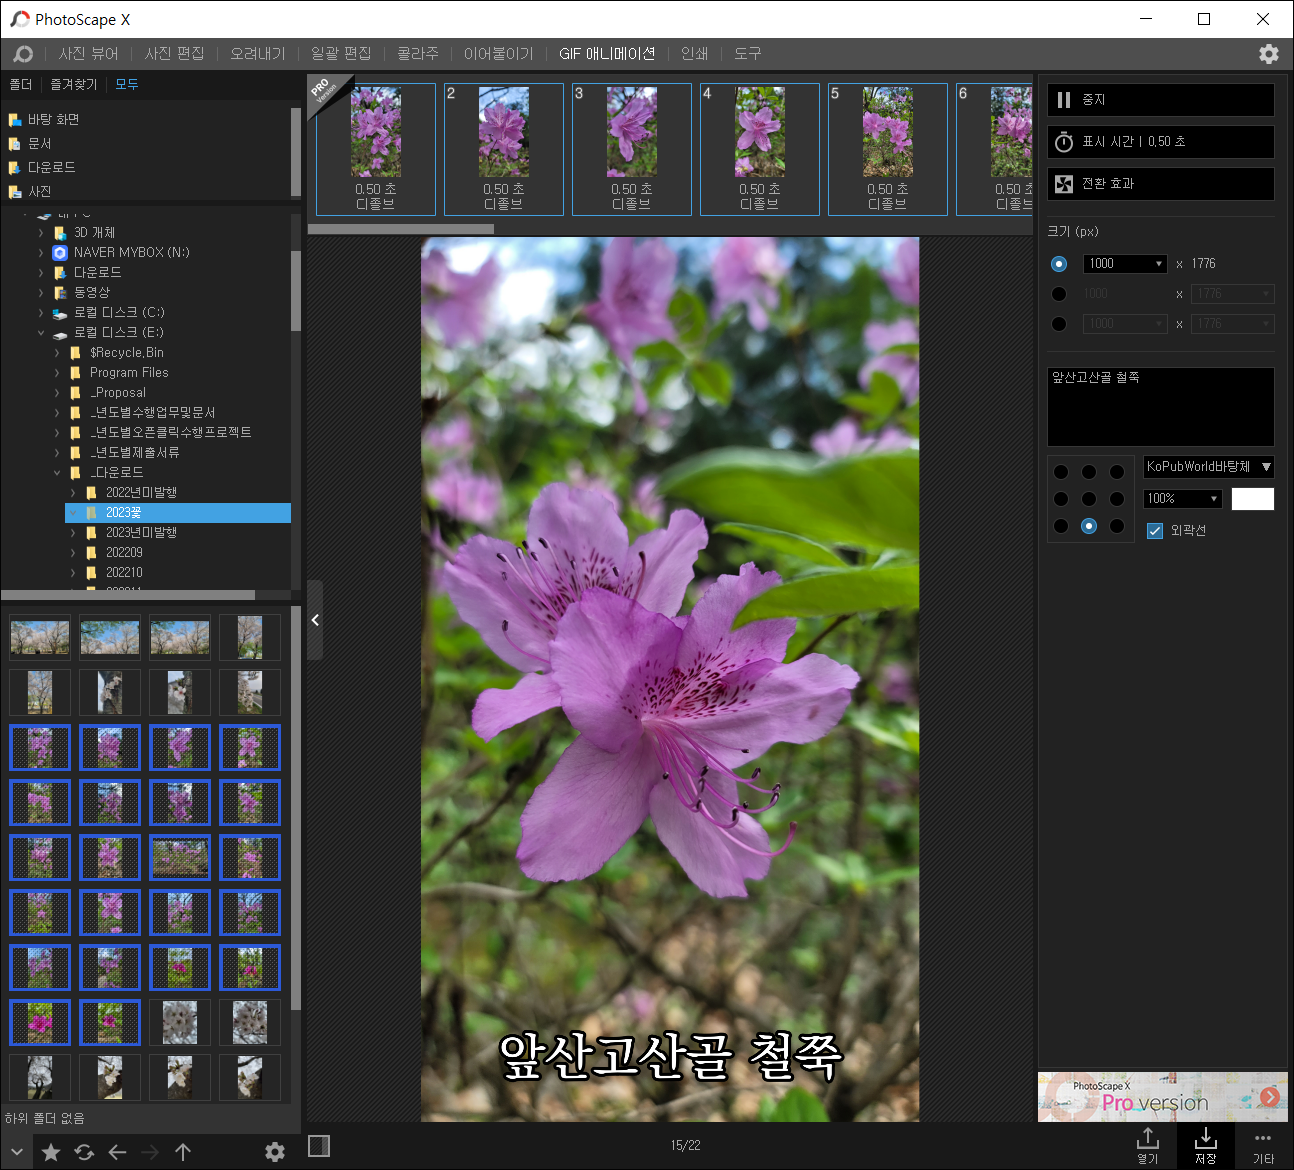1294x1170 pixels.
Task: Switch to 사진 뷰어 tab
Action: pyautogui.click(x=88, y=54)
